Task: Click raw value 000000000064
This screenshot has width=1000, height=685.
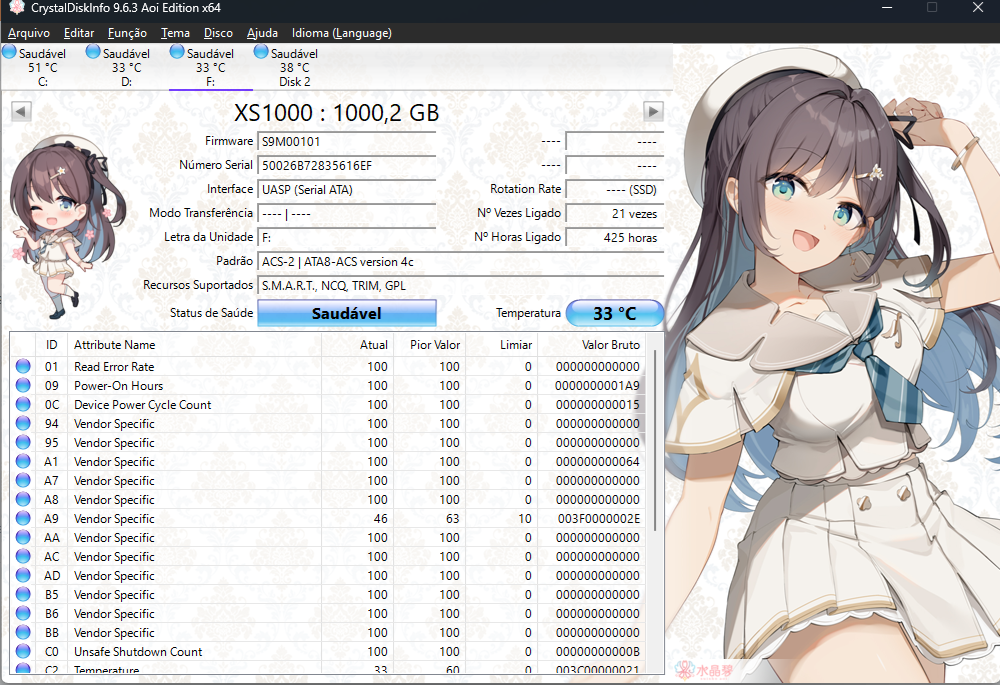Action: point(597,461)
